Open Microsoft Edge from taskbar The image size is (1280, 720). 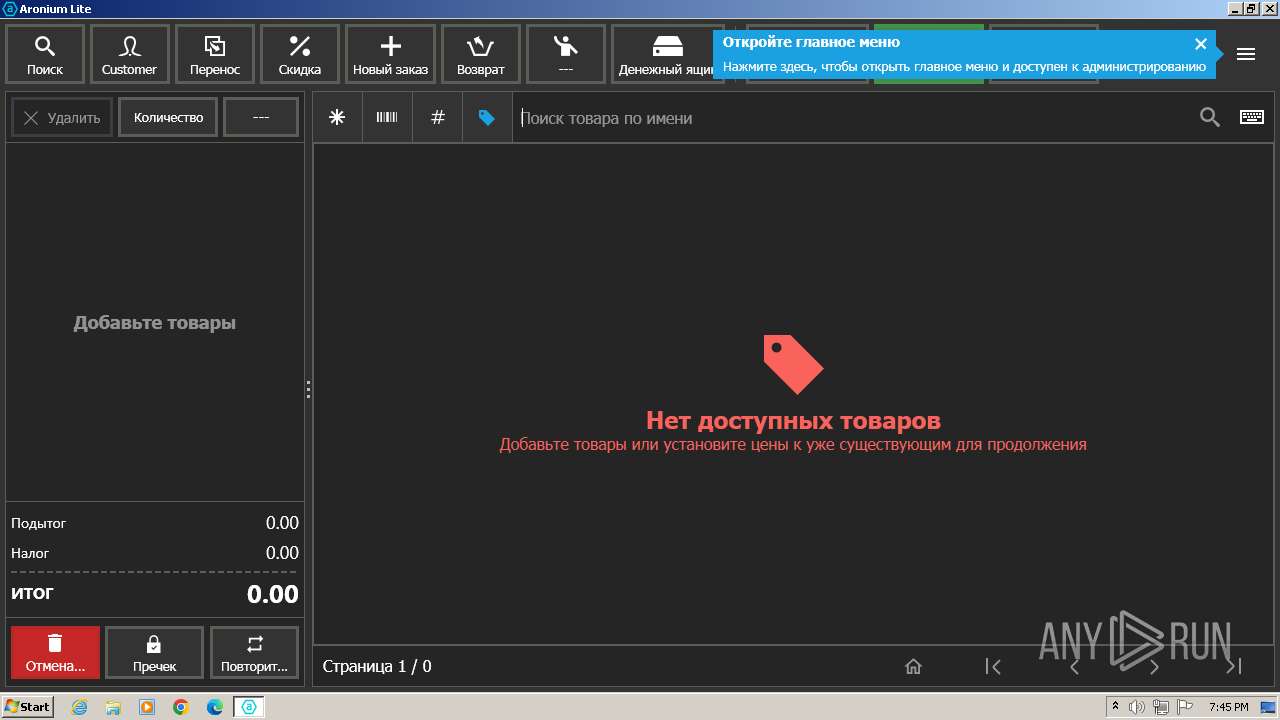click(x=215, y=707)
